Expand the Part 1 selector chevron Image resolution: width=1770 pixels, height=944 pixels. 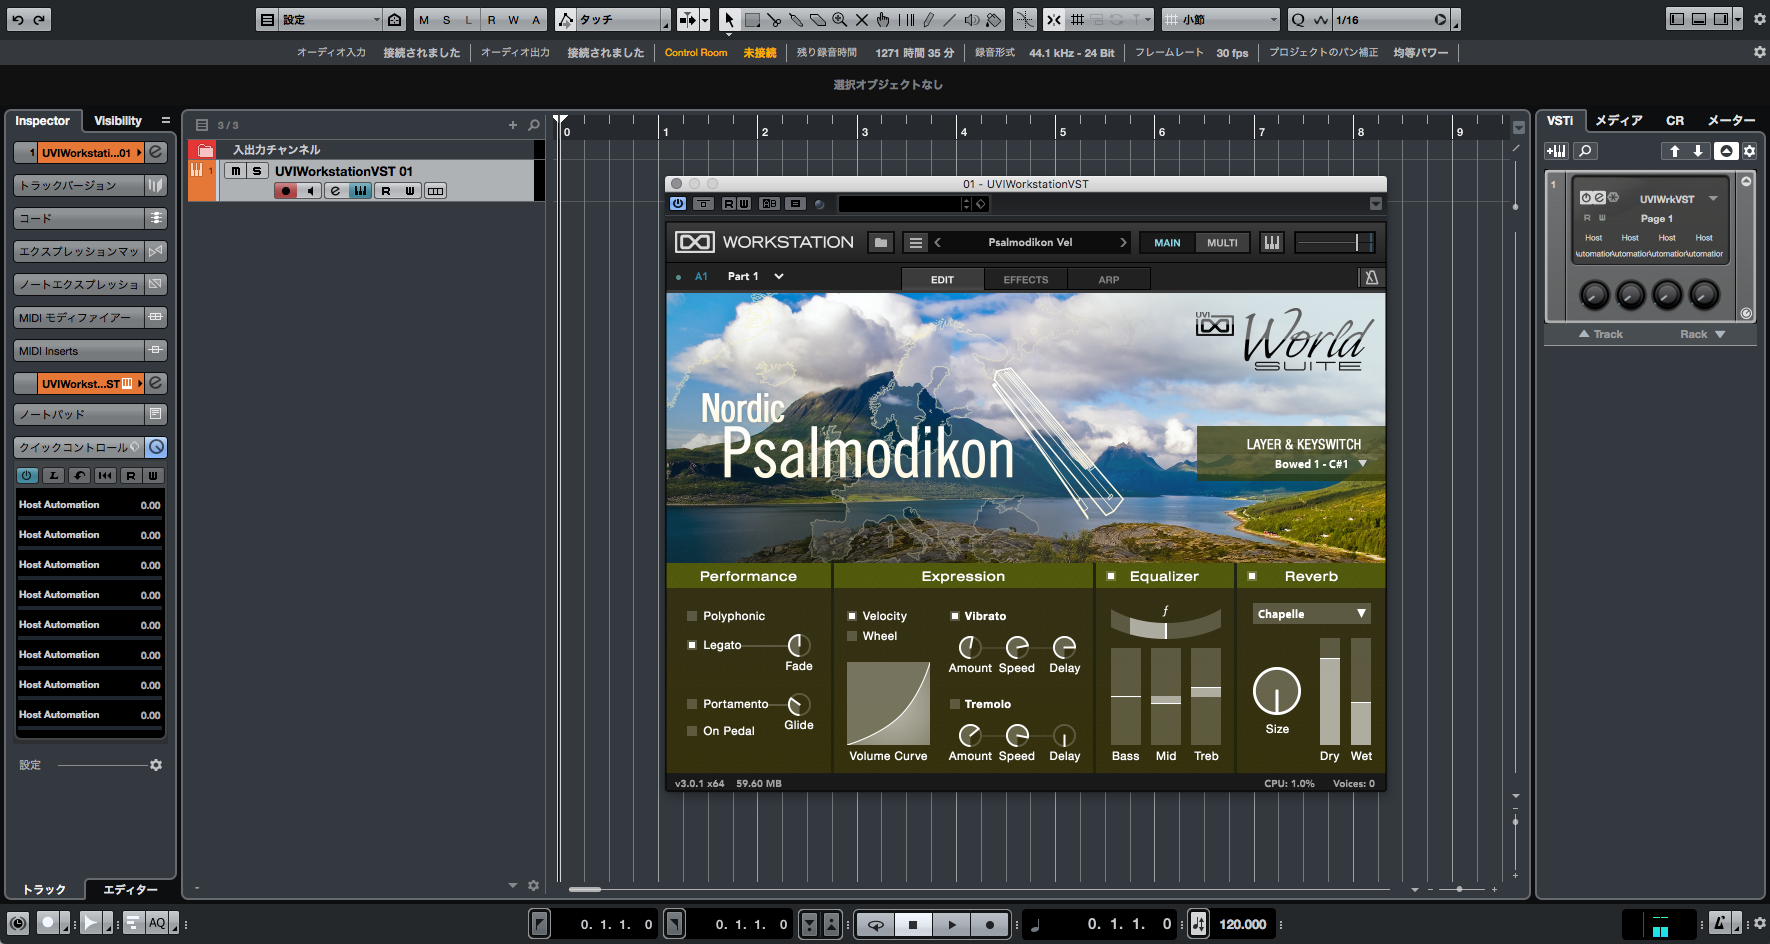[x=779, y=276]
